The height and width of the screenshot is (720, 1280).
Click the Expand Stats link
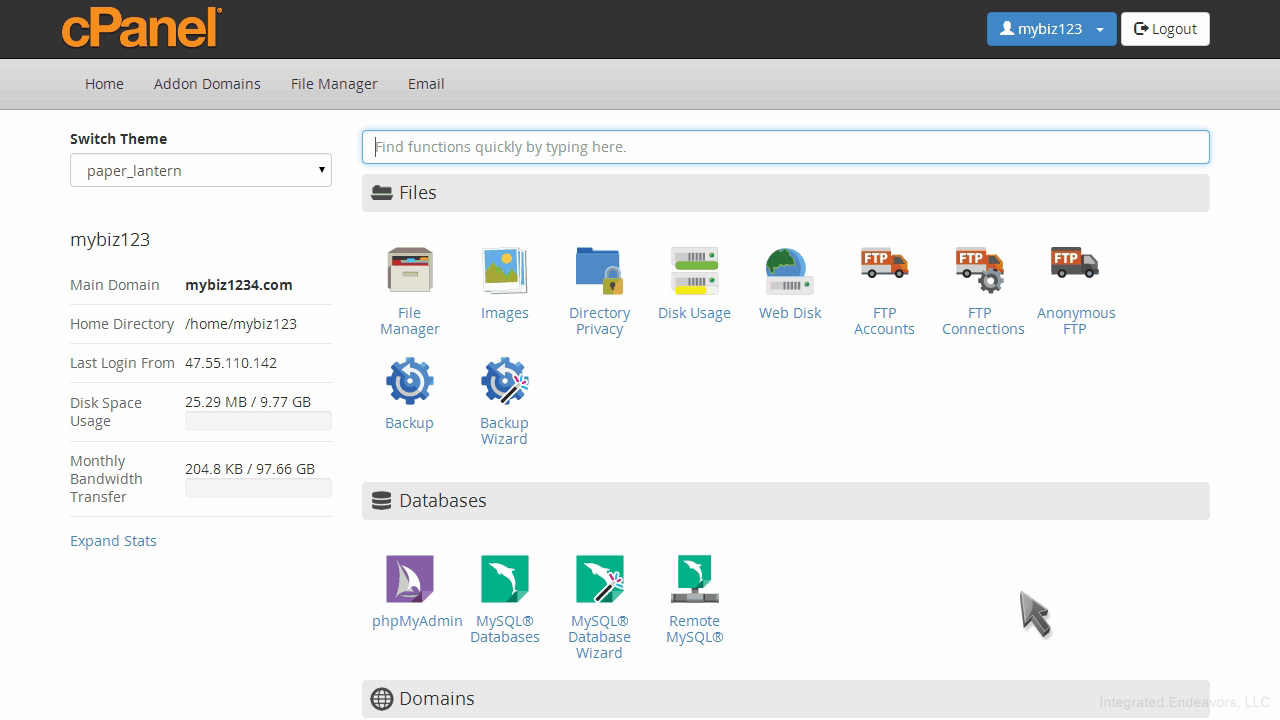point(113,541)
